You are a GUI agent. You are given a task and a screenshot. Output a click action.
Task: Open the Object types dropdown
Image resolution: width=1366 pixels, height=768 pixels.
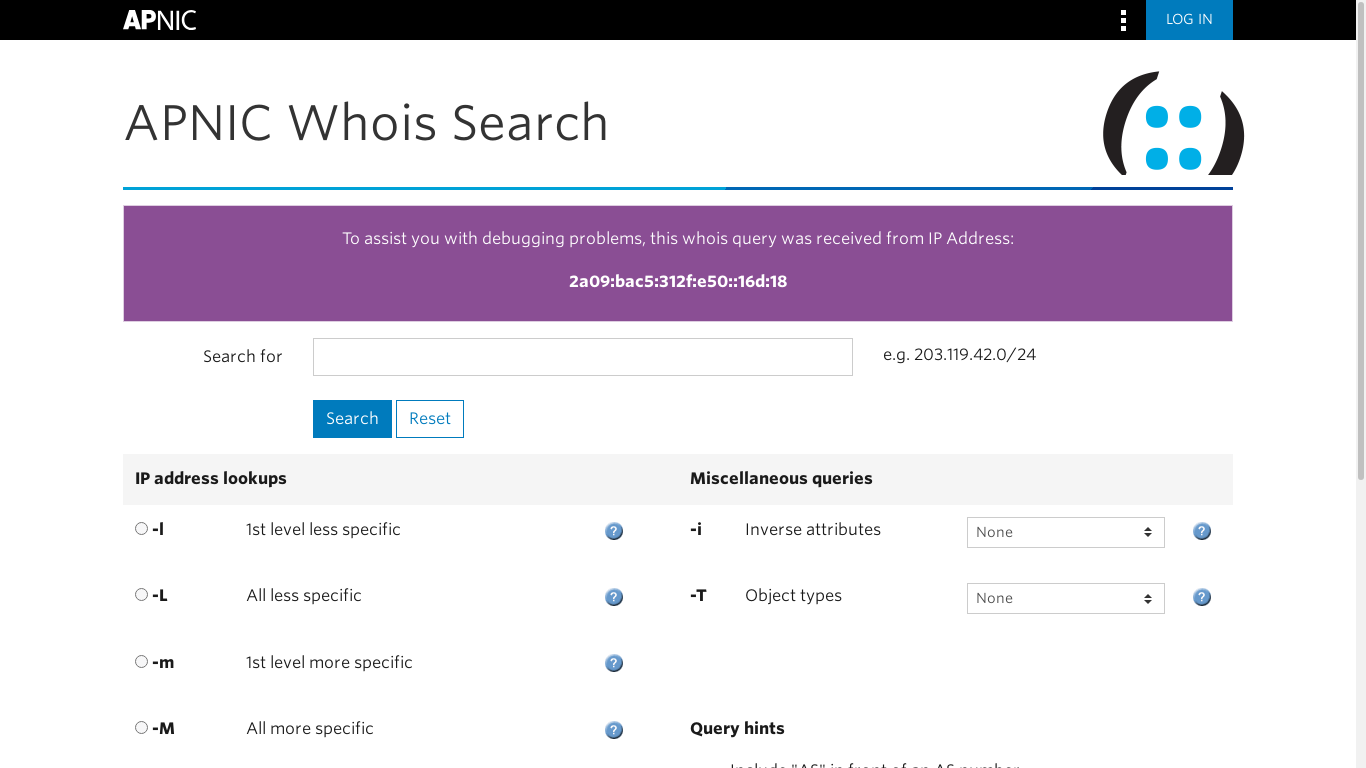point(1066,598)
